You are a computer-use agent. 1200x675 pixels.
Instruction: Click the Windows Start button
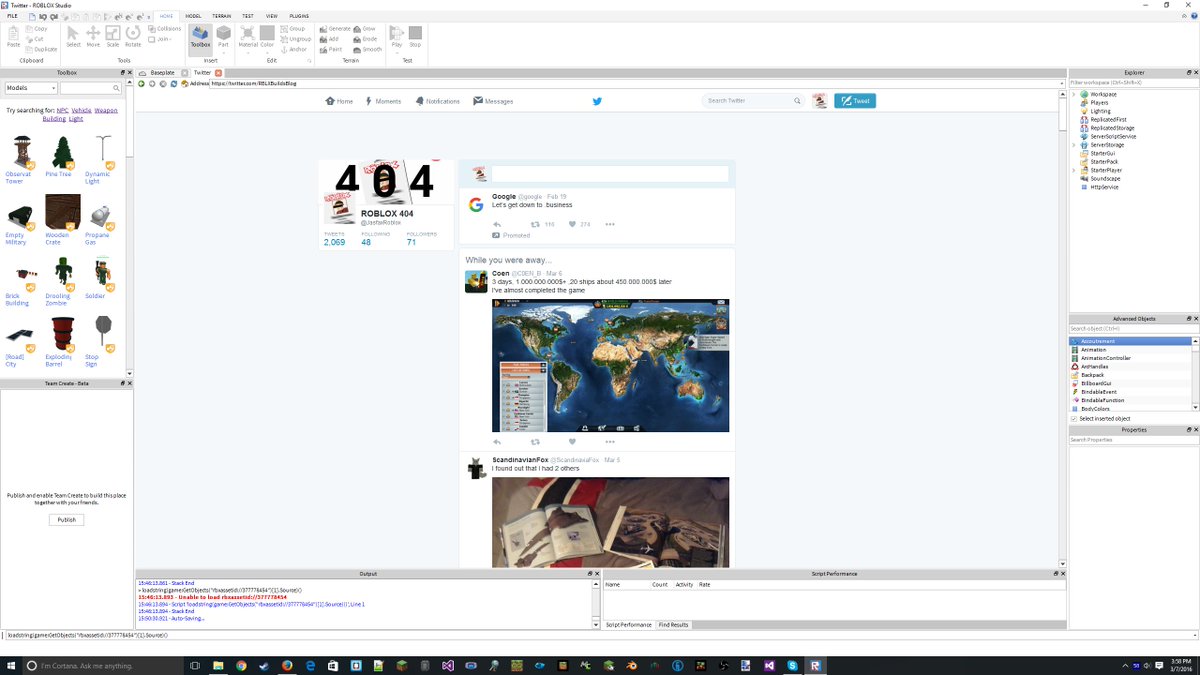coord(11,665)
